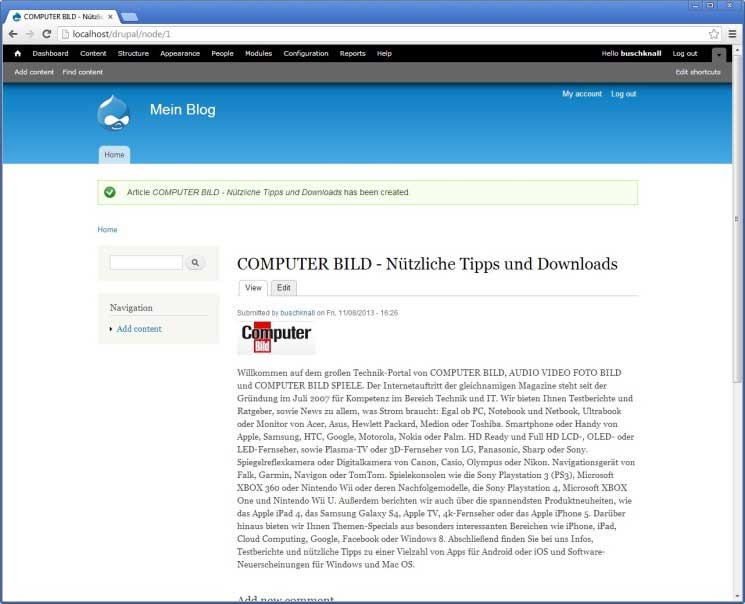Click the Computer Bild logo image

click(276, 338)
